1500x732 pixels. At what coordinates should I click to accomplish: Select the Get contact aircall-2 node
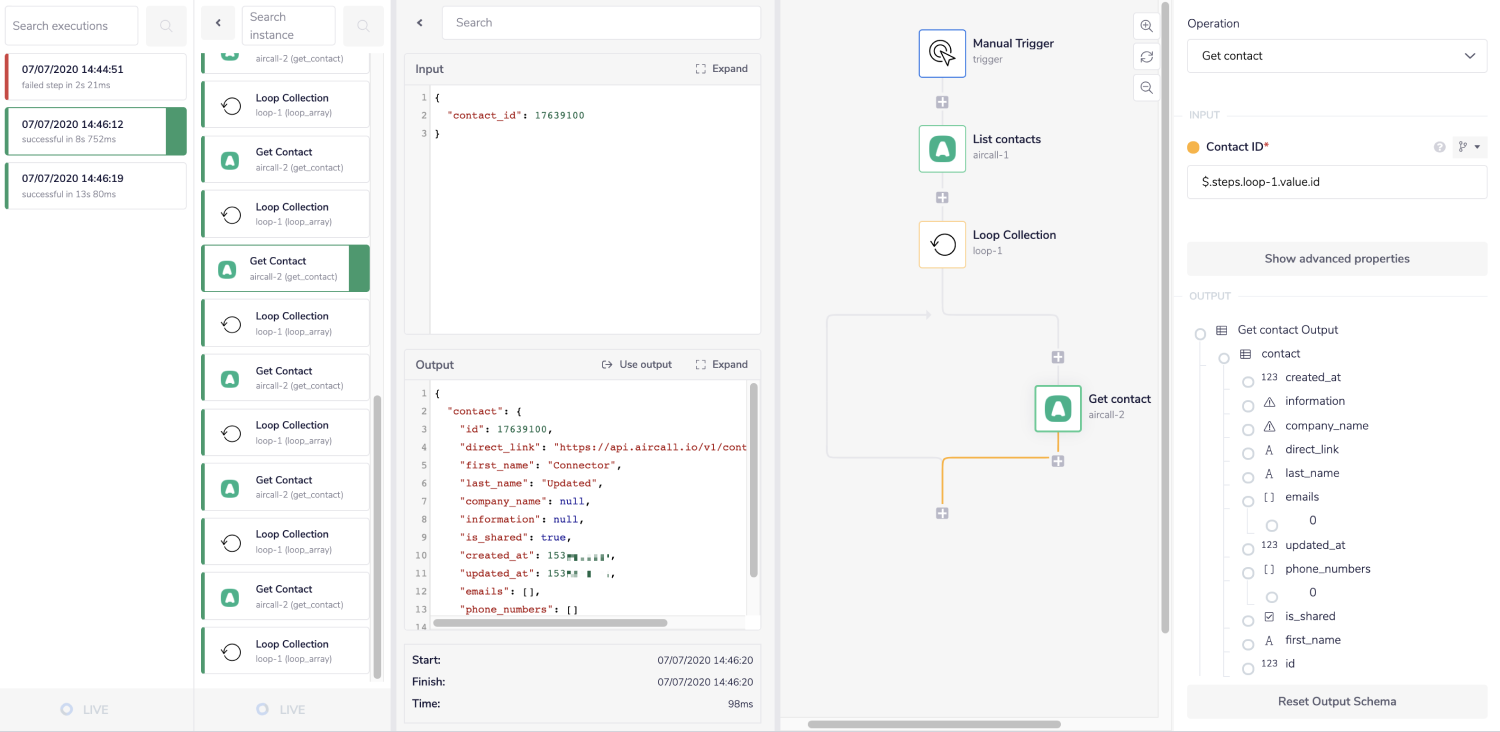pyautogui.click(x=1057, y=409)
